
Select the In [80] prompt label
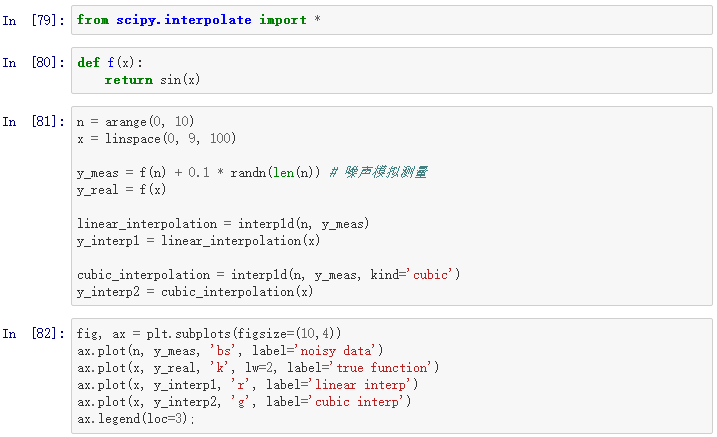[x=33, y=62]
